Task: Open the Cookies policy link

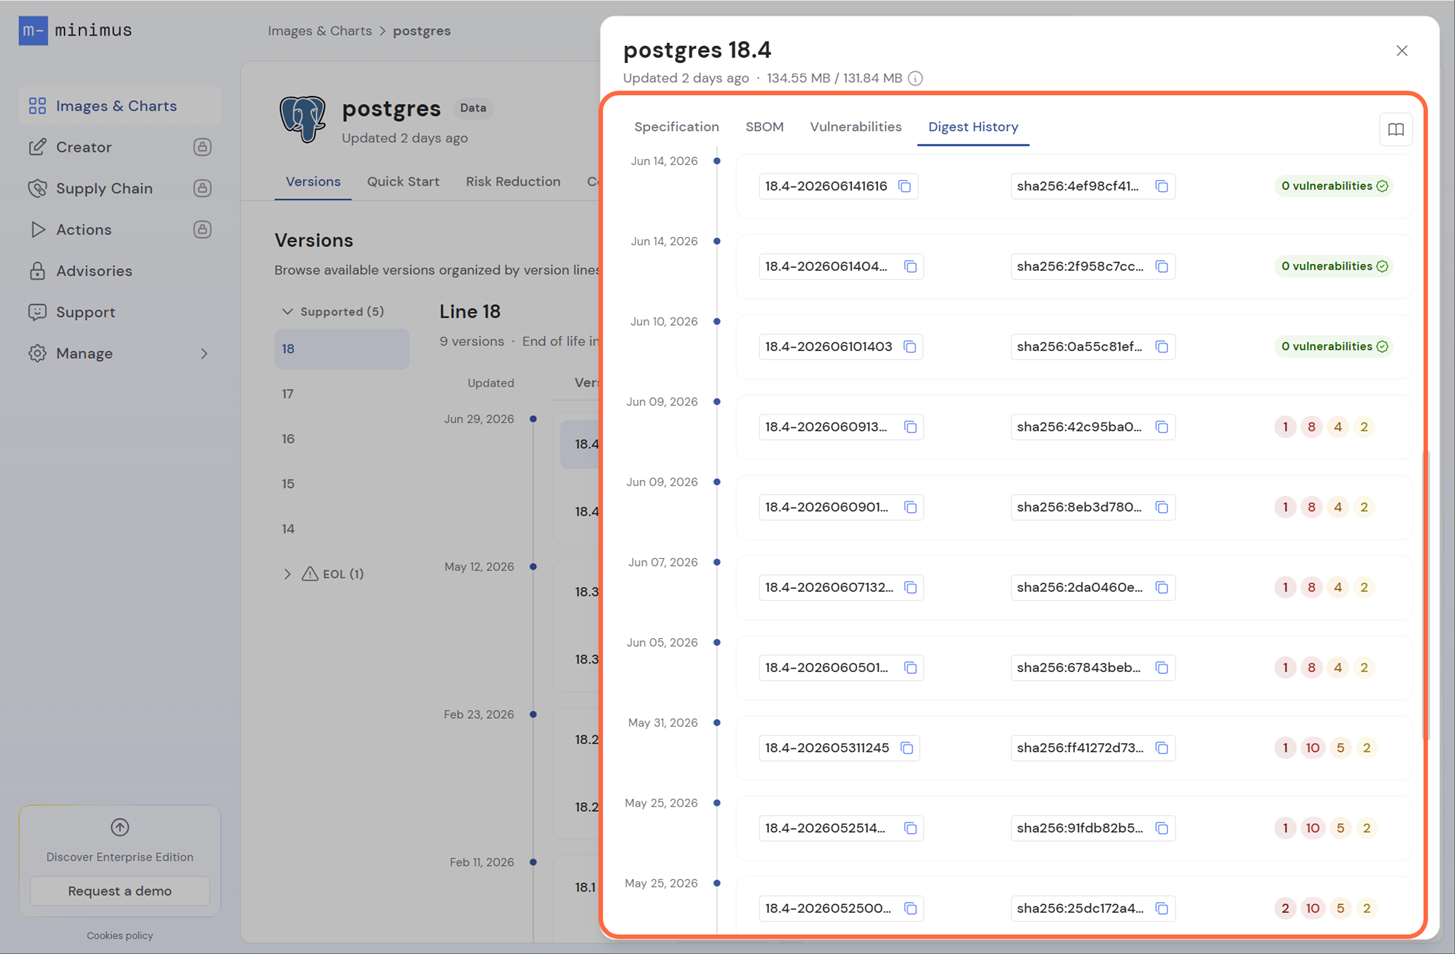Action: pos(120,936)
